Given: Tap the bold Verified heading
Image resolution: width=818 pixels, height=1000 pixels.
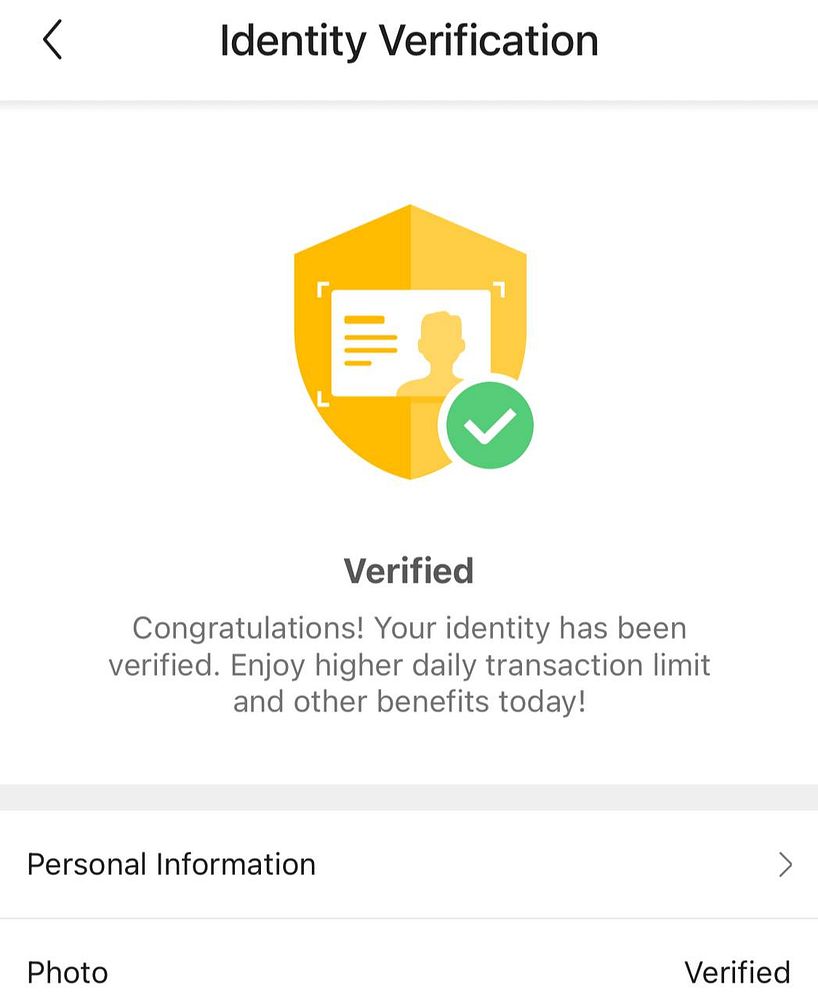Looking at the screenshot, I should click(x=409, y=571).
